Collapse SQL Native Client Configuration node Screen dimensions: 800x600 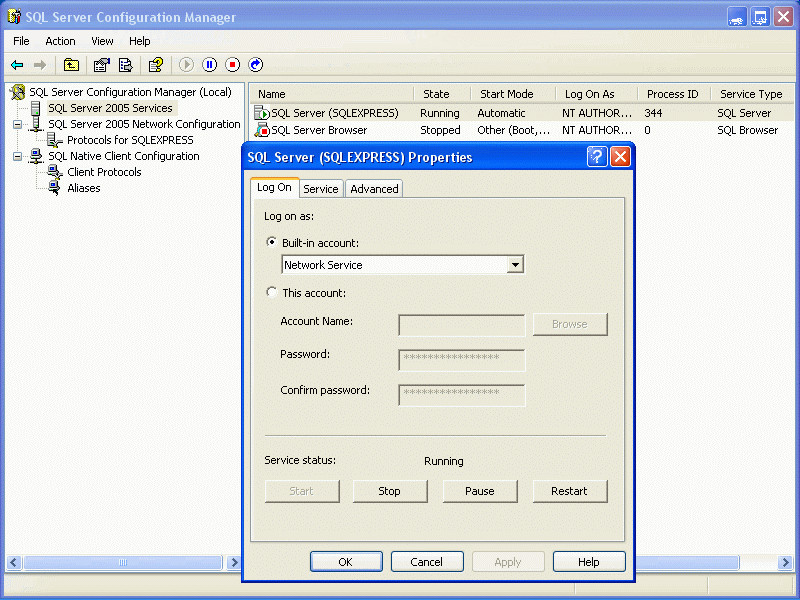coord(17,156)
